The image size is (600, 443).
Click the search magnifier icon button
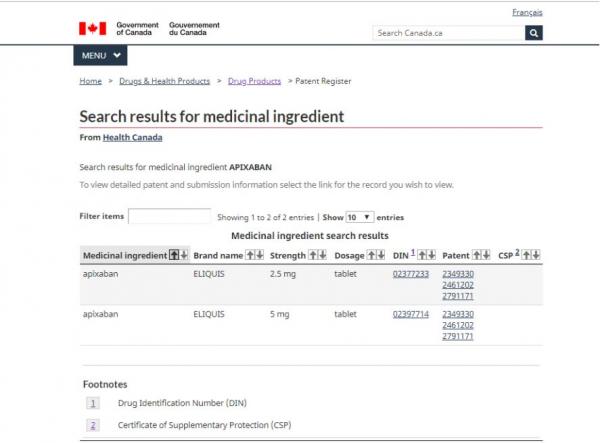click(x=533, y=33)
